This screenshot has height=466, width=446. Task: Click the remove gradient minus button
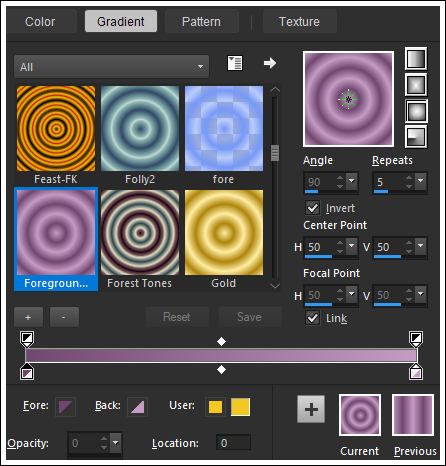pyautogui.click(x=64, y=317)
